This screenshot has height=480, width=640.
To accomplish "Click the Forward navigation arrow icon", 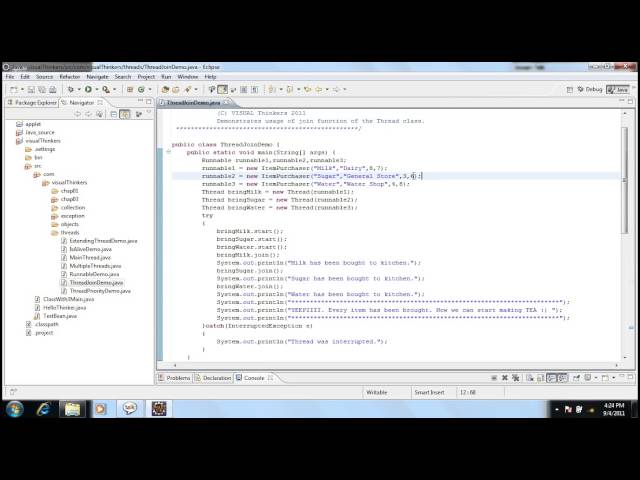I will tap(336, 89).
